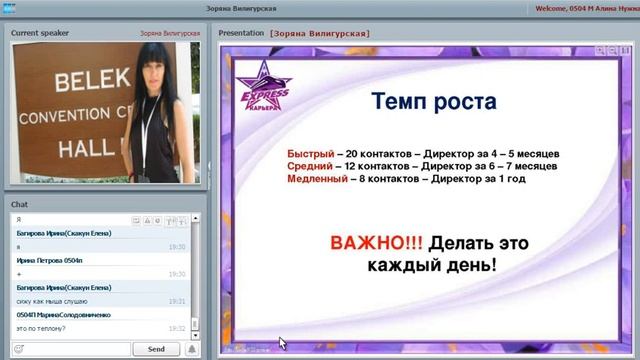Click the Current speaker panel title

[40, 33]
